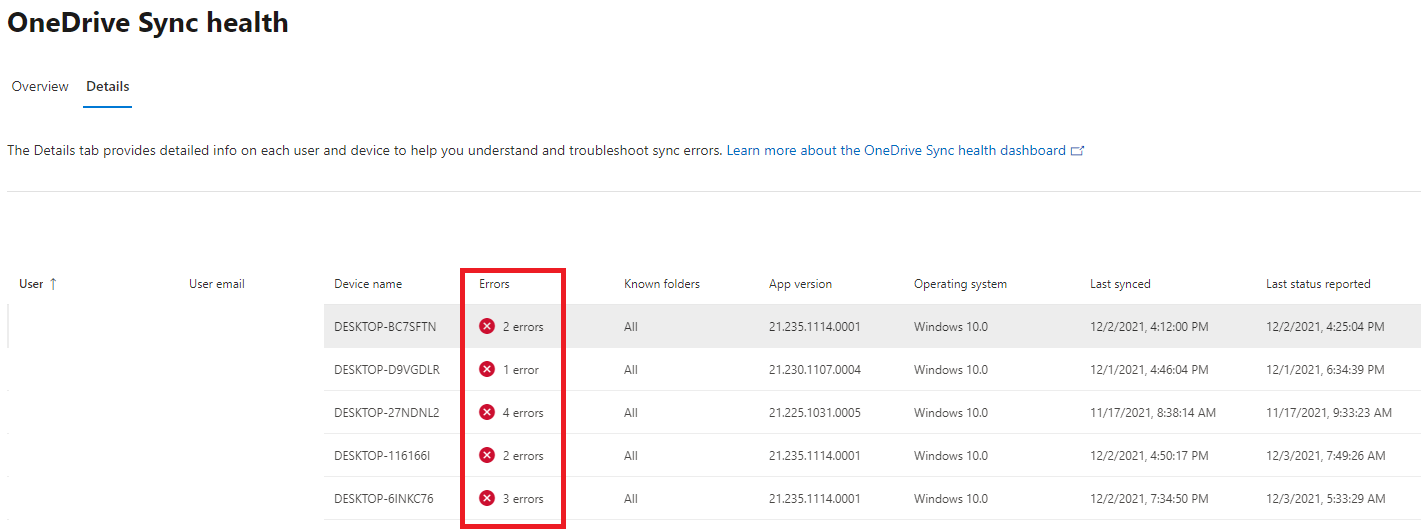Viewport: 1421px width, 529px height.
Task: Click last synced 12/2/2021, 4:50:17 PM
Action: pyautogui.click(x=1149, y=456)
